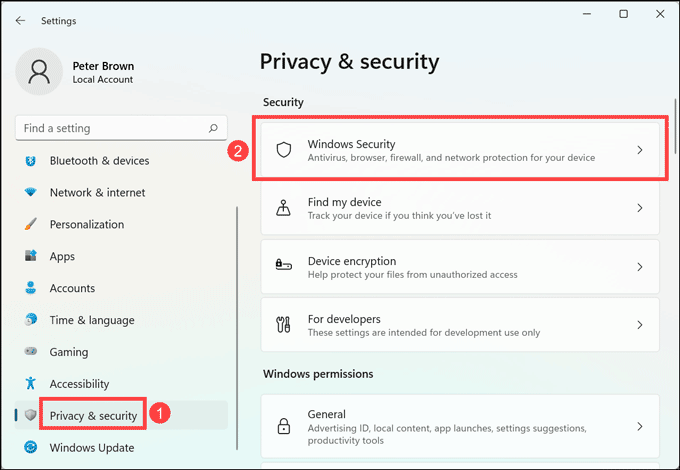Click the main page vertical scrollbar

[674, 130]
